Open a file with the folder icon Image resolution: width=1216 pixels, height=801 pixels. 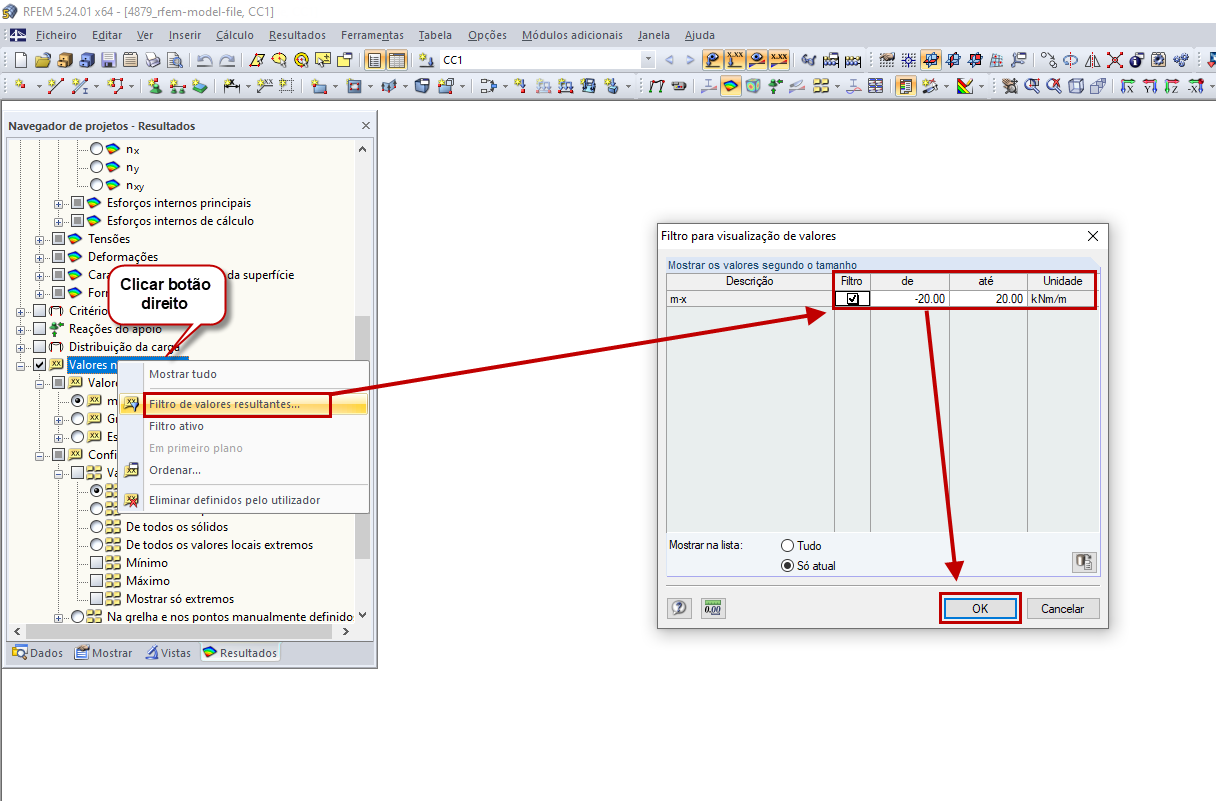43,60
